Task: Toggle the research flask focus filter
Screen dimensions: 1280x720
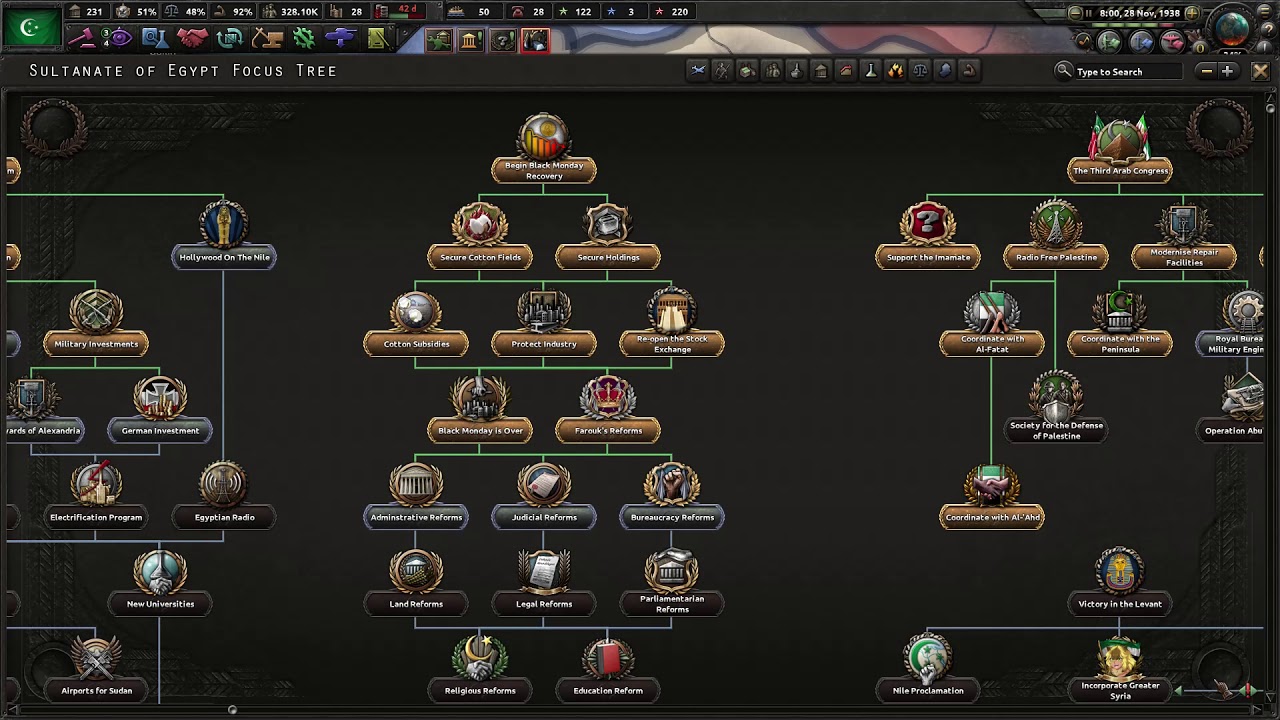Action: 870,70
